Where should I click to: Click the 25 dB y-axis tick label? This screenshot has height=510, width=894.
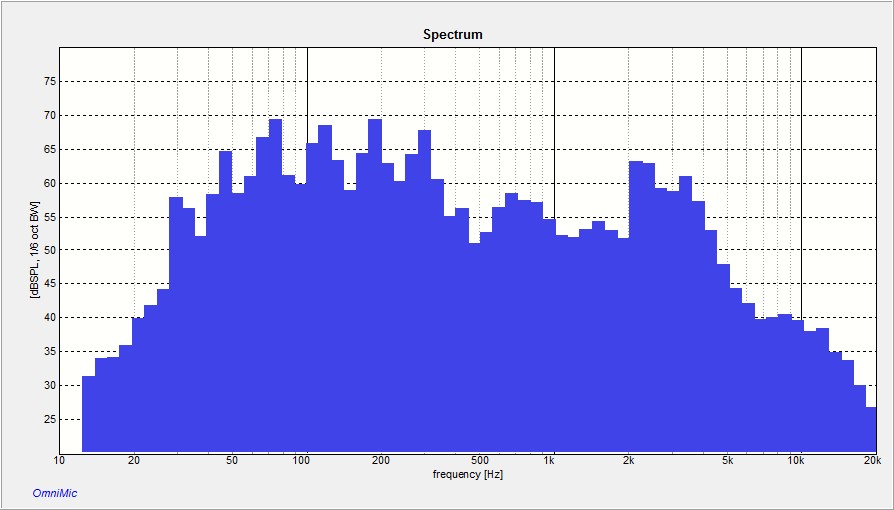(48, 419)
